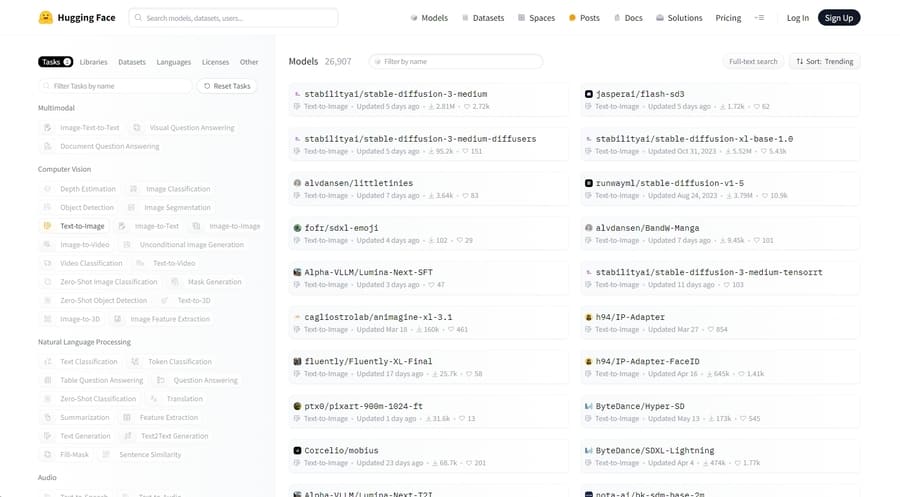Click the Mask Generation task icon

click(x=174, y=282)
